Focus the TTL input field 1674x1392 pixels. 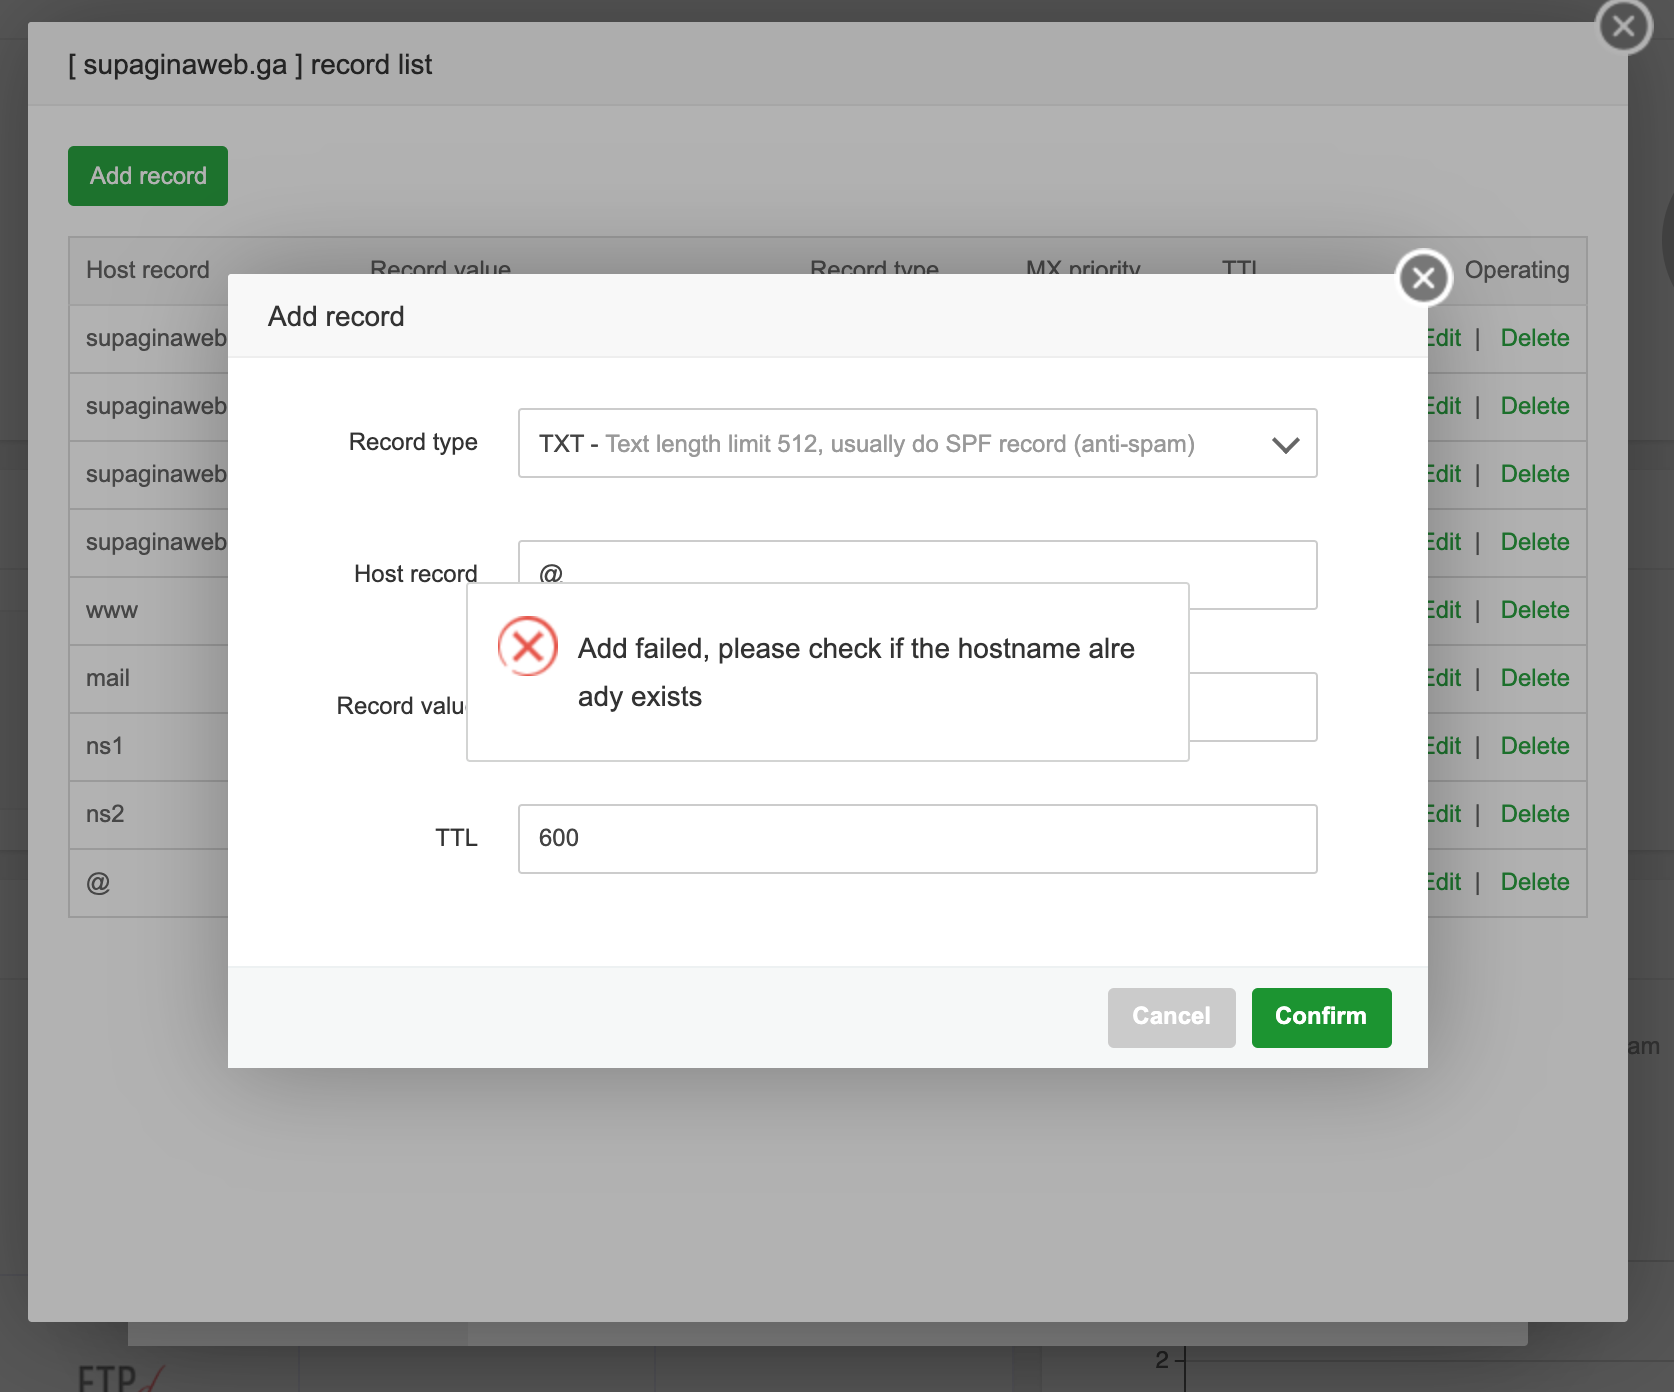coord(916,838)
